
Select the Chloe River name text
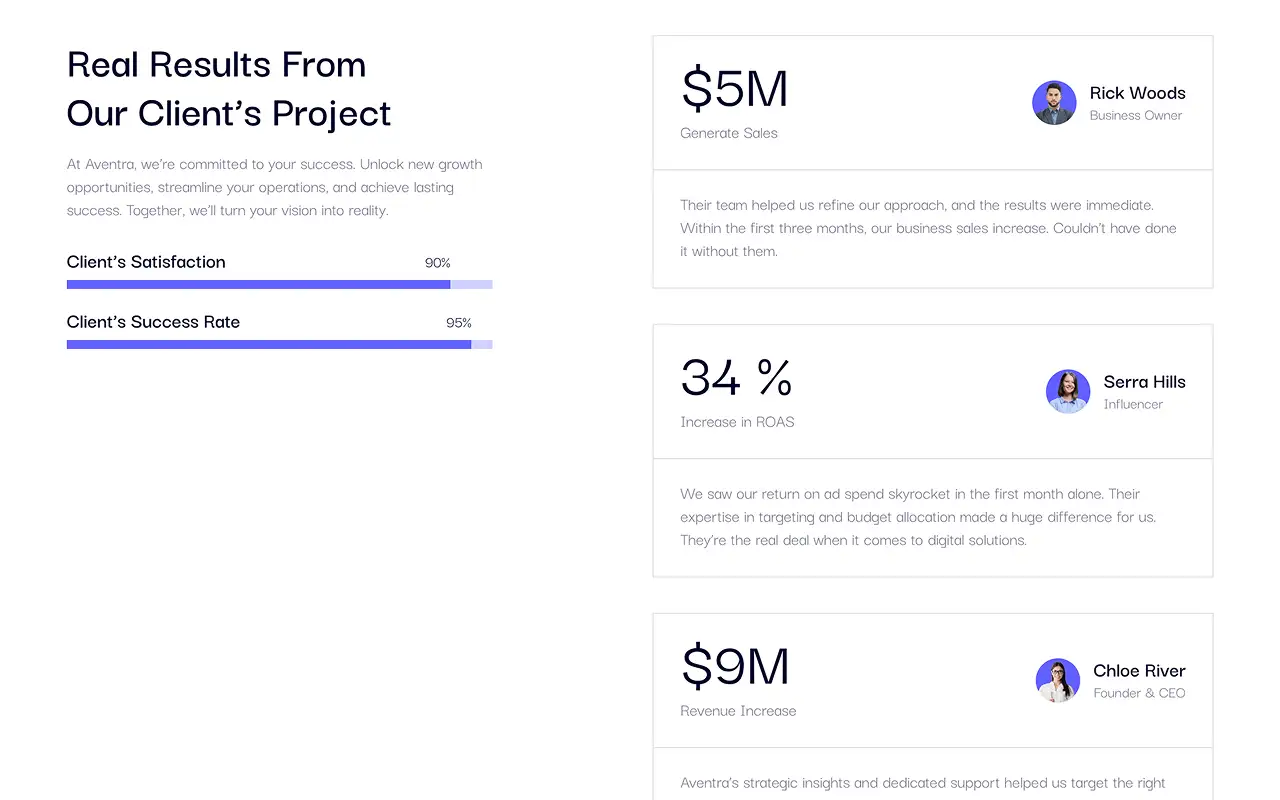coord(1139,671)
